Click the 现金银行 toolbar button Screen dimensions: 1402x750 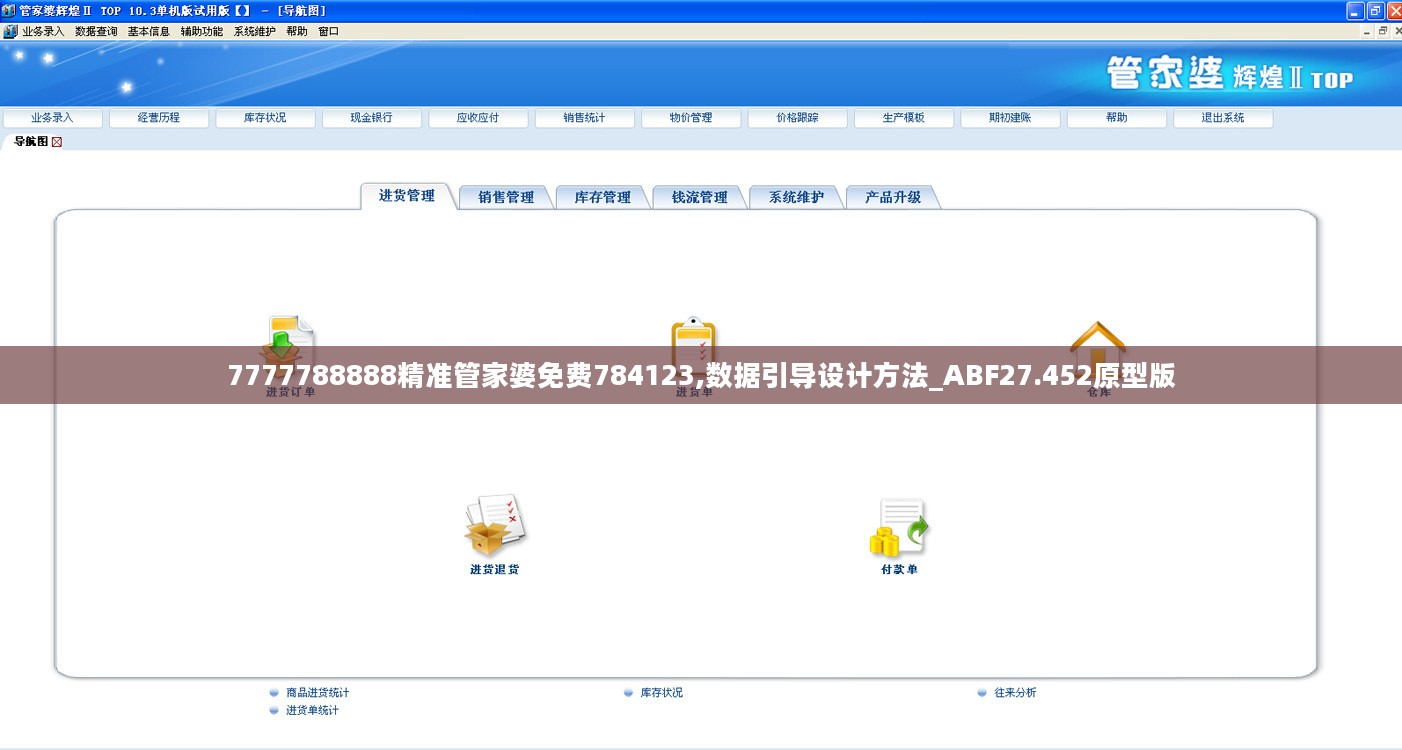pos(371,118)
